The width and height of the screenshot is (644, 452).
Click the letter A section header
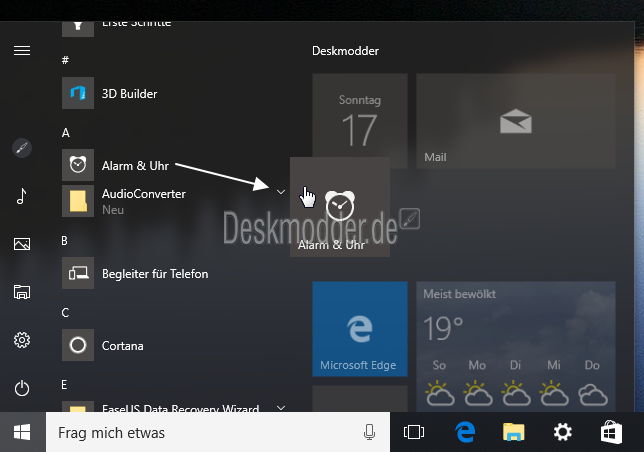click(65, 133)
